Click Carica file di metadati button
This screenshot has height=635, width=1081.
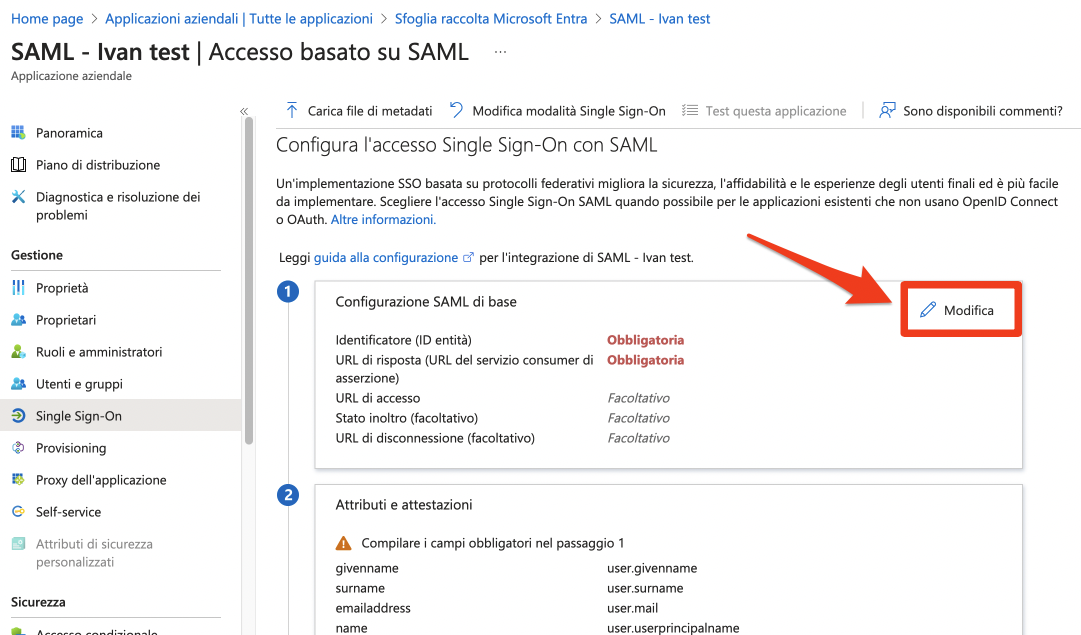click(358, 110)
